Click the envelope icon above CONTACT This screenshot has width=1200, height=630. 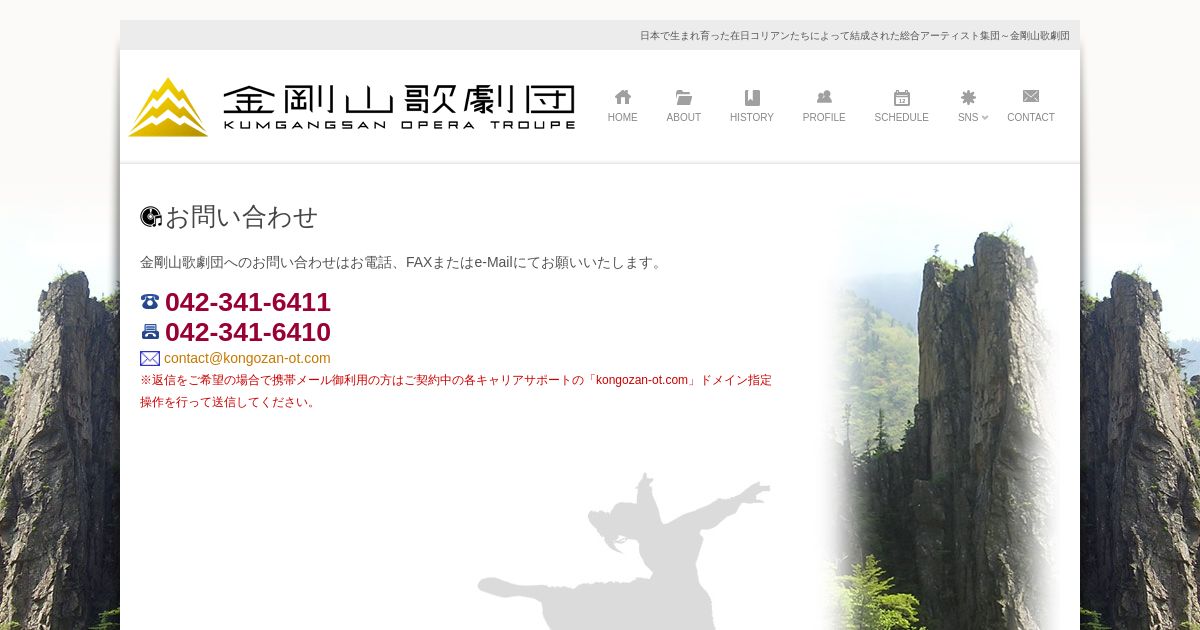tap(1031, 96)
